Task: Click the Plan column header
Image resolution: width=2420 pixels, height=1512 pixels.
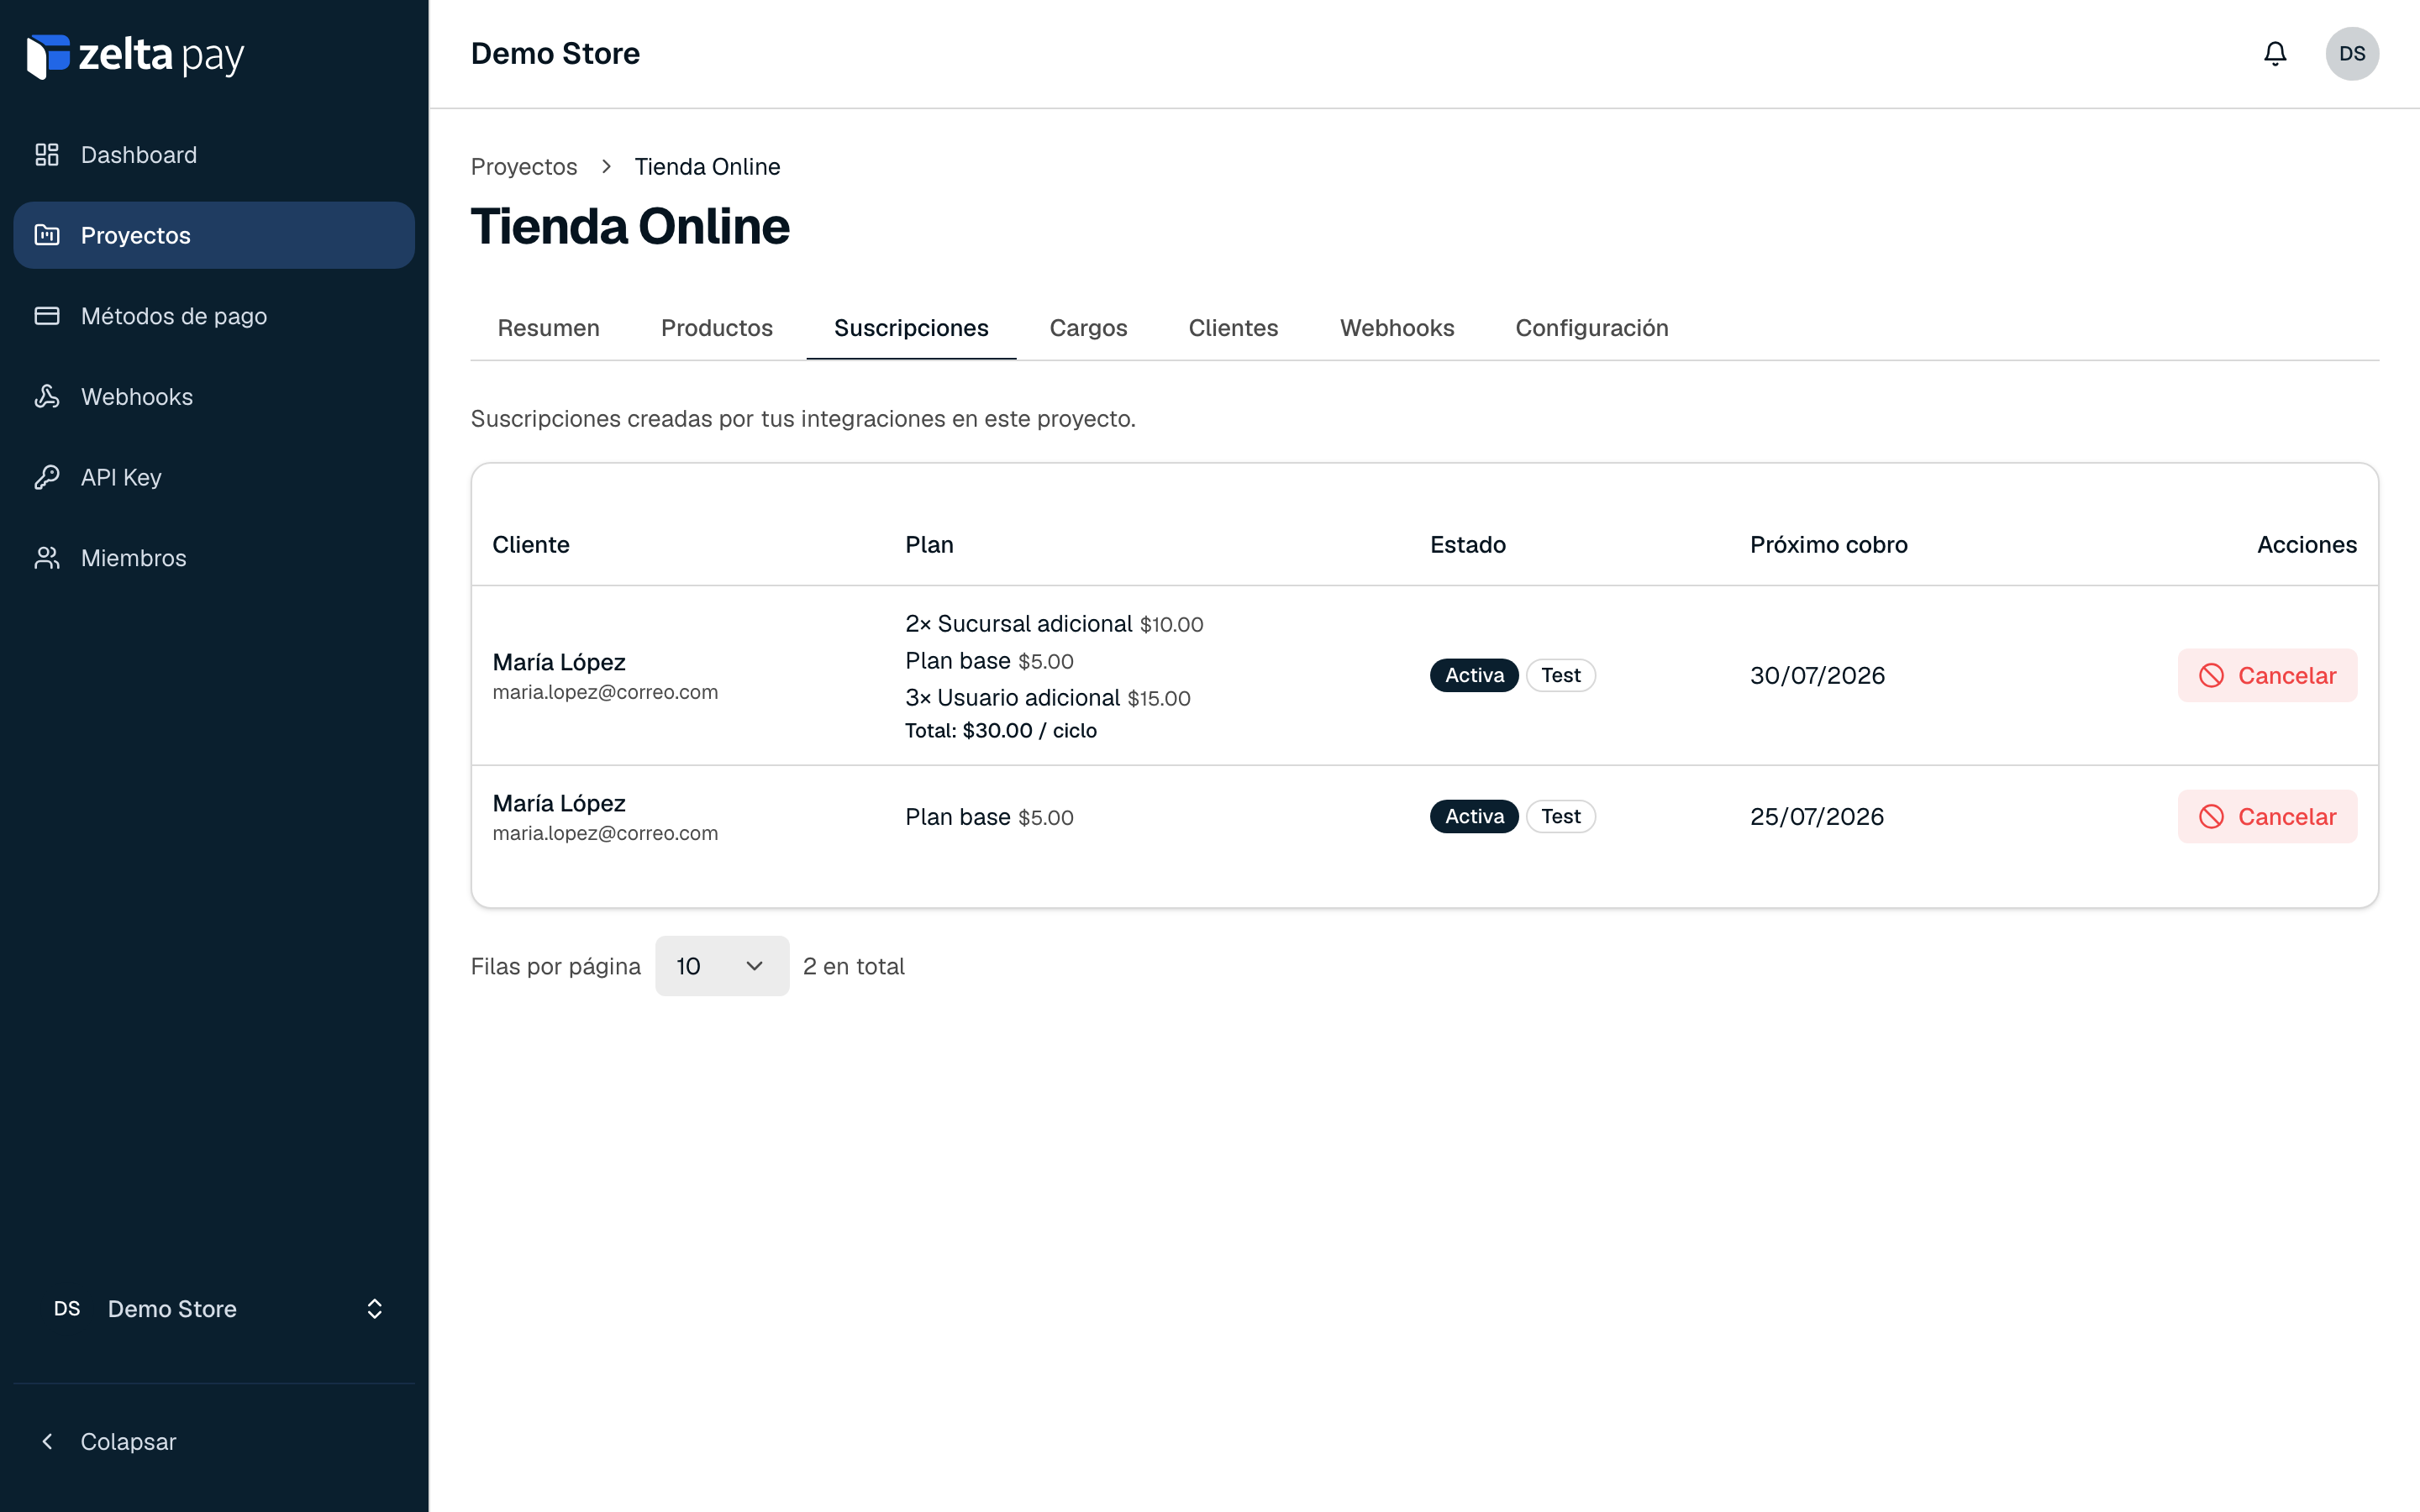Action: pyautogui.click(x=929, y=545)
